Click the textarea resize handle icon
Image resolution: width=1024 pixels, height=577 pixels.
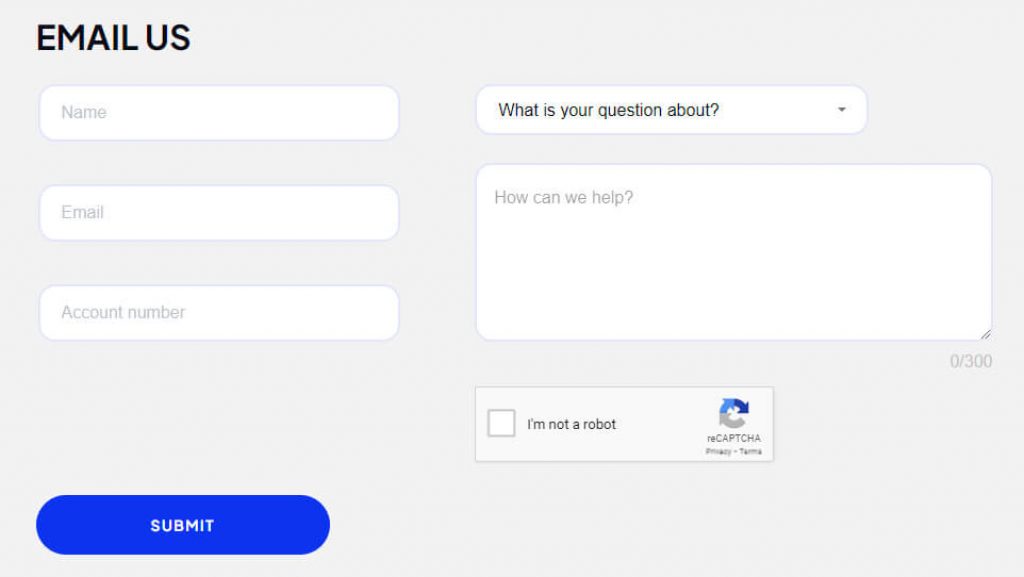[x=986, y=334]
